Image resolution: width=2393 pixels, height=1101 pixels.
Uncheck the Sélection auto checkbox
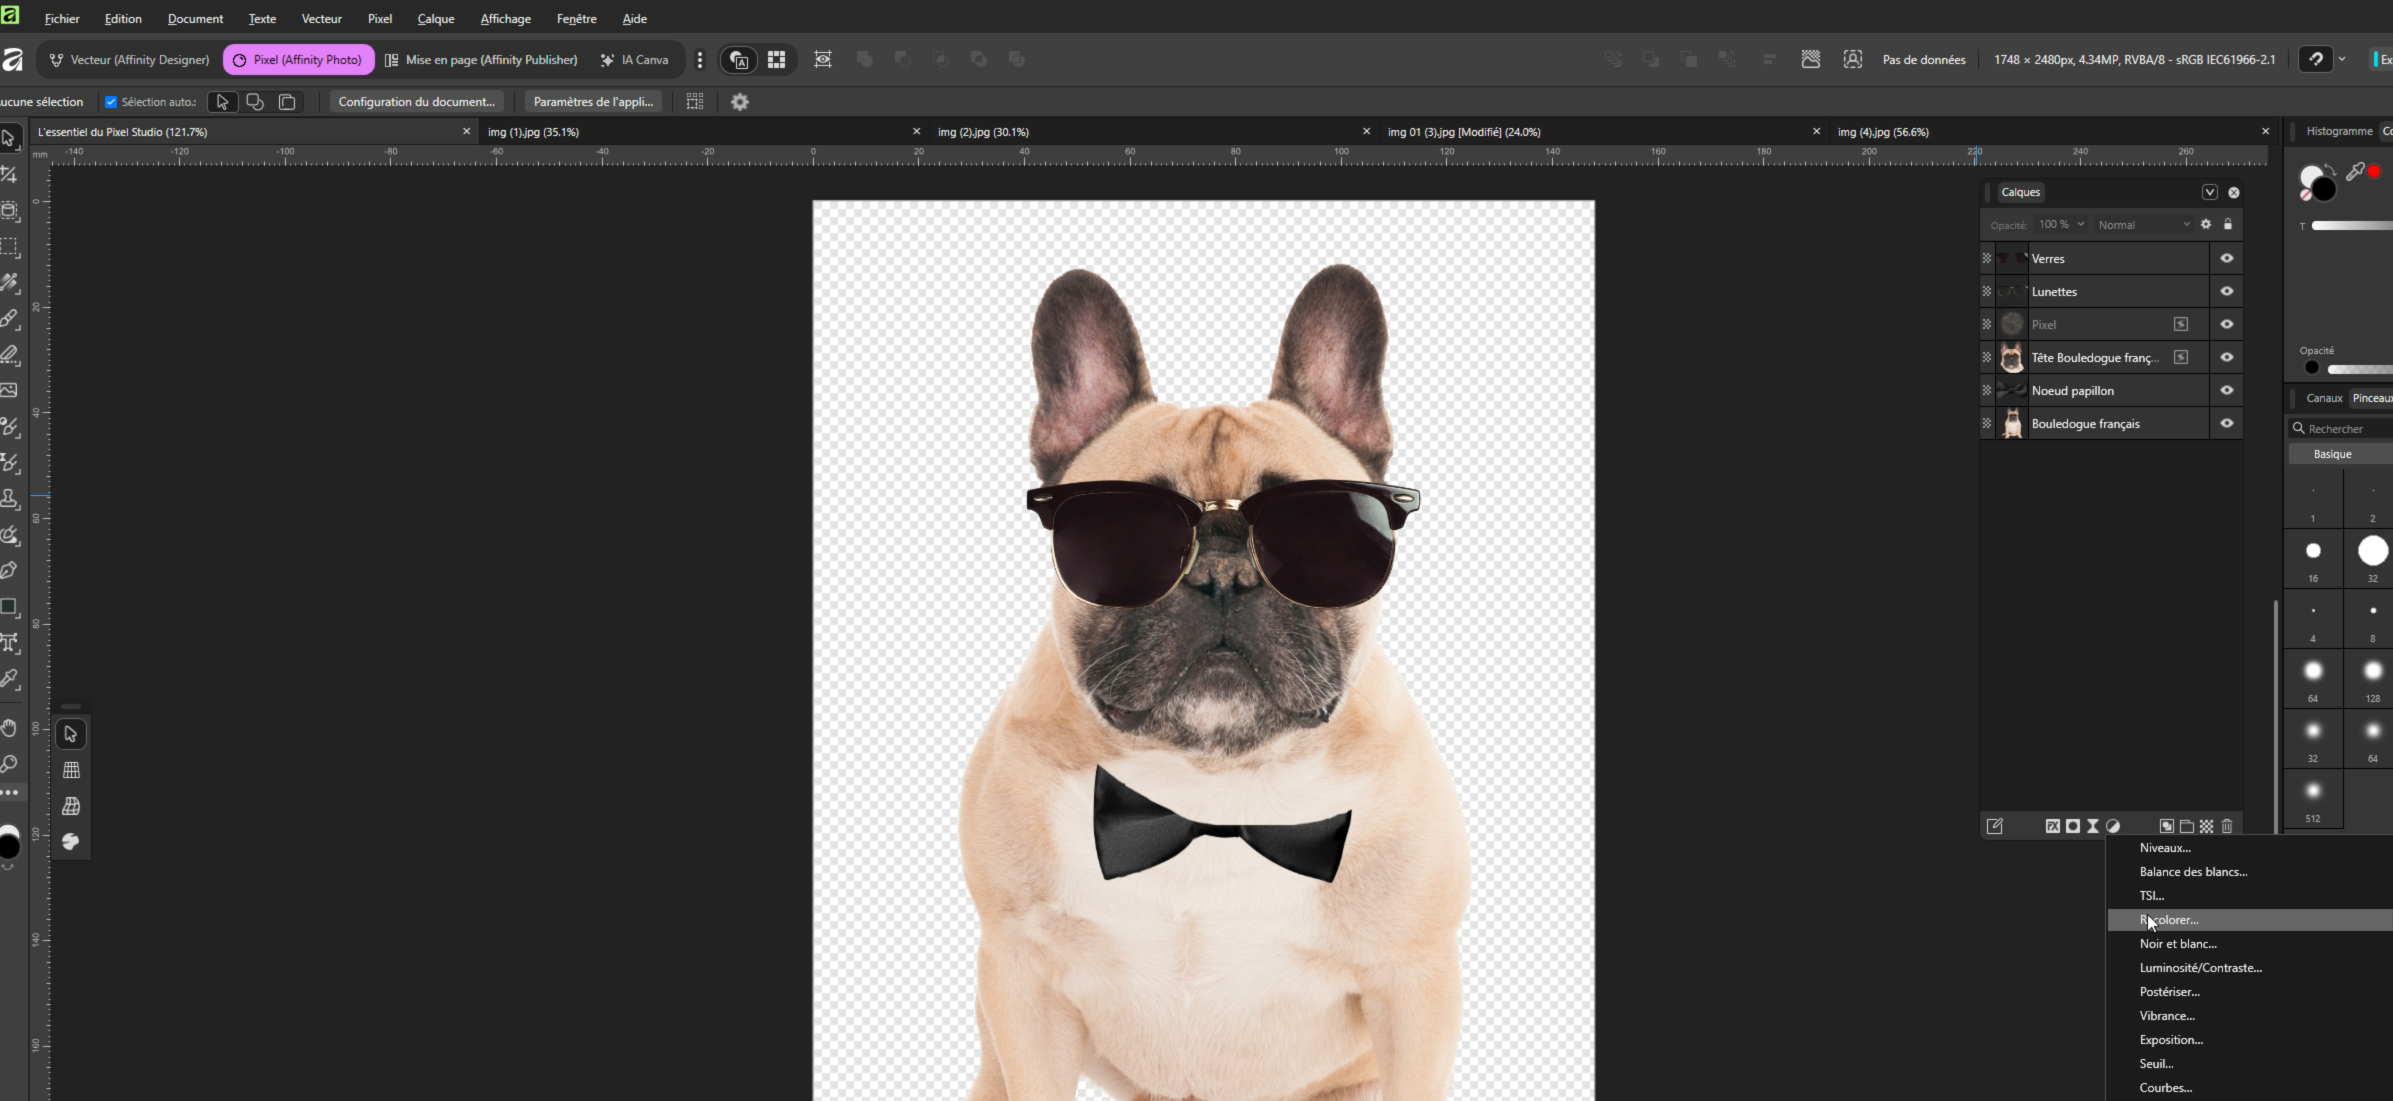[x=111, y=102]
